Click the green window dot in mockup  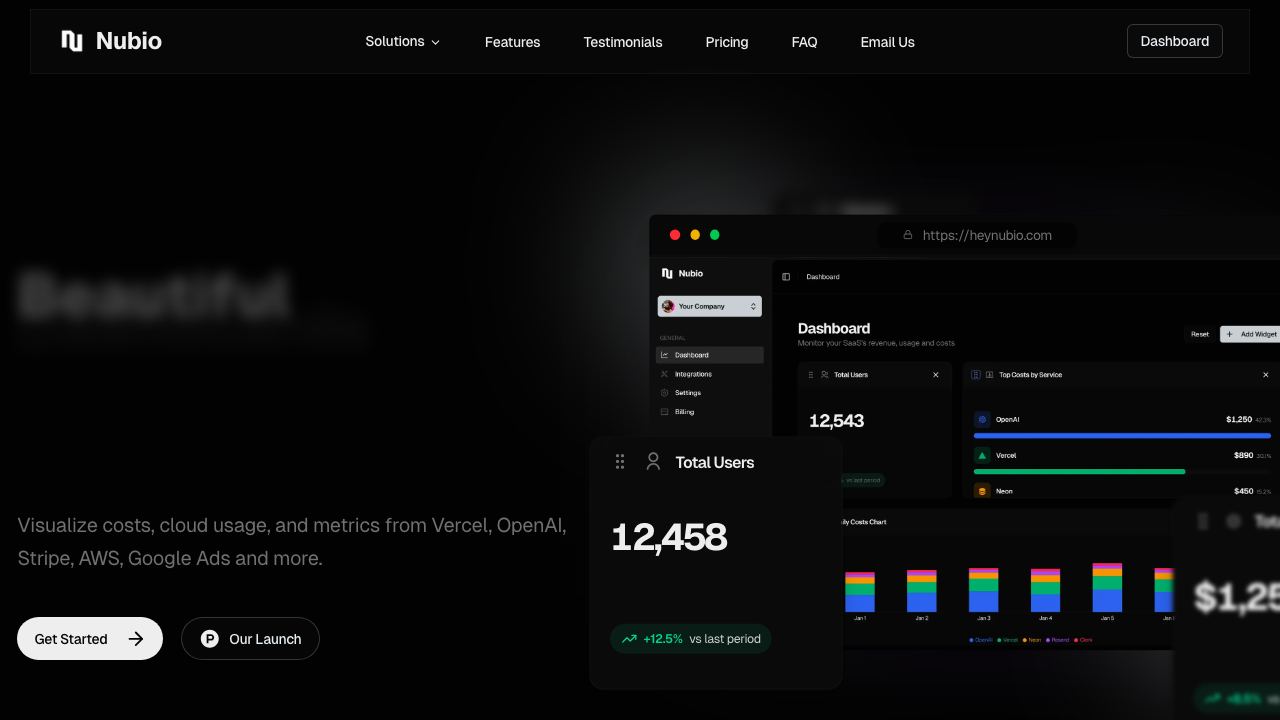(x=715, y=235)
